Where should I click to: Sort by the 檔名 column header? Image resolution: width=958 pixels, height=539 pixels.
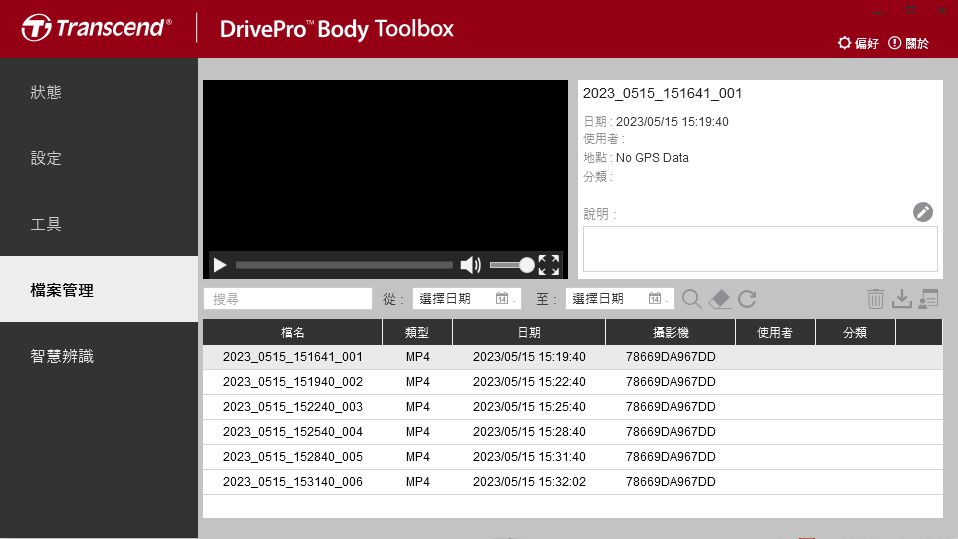tap(293, 332)
